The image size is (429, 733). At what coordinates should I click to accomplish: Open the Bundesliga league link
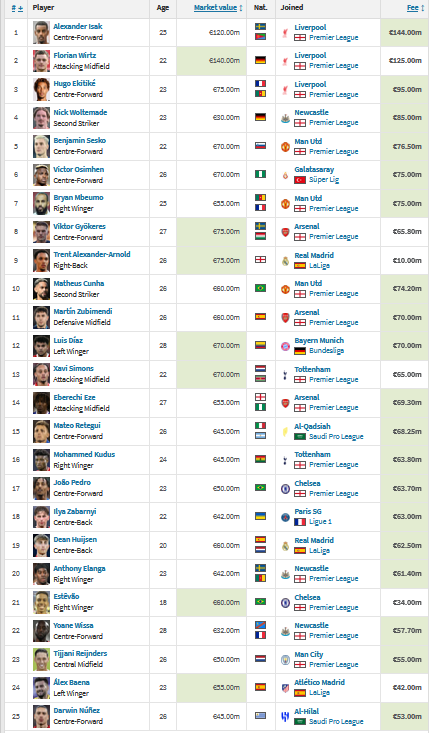tap(326, 351)
